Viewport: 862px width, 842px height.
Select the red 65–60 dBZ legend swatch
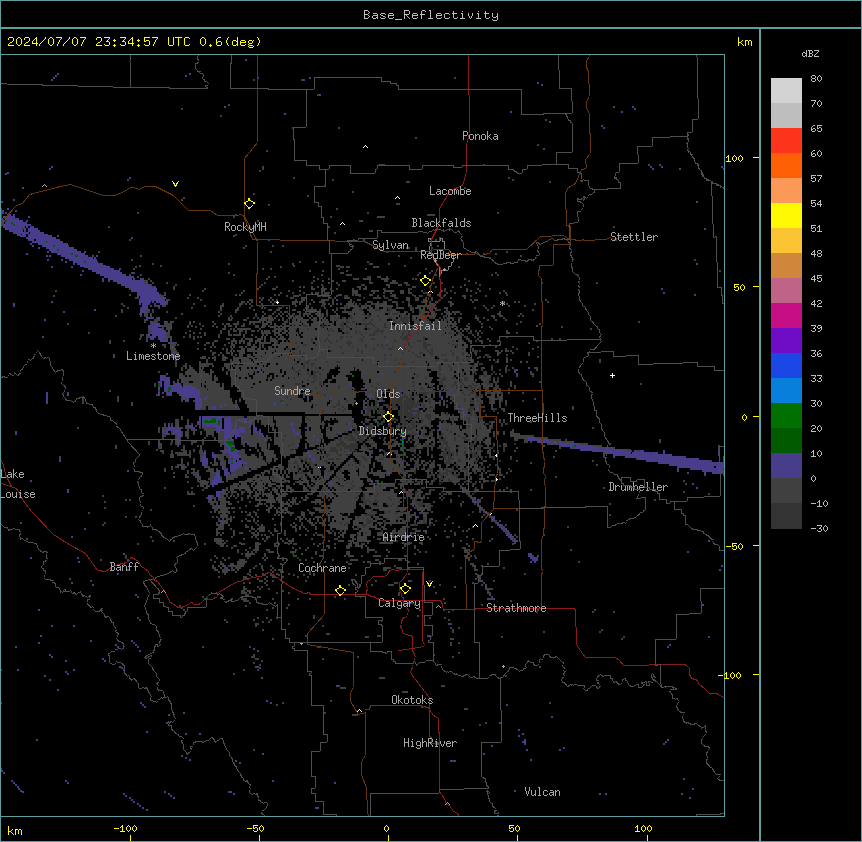click(x=786, y=141)
